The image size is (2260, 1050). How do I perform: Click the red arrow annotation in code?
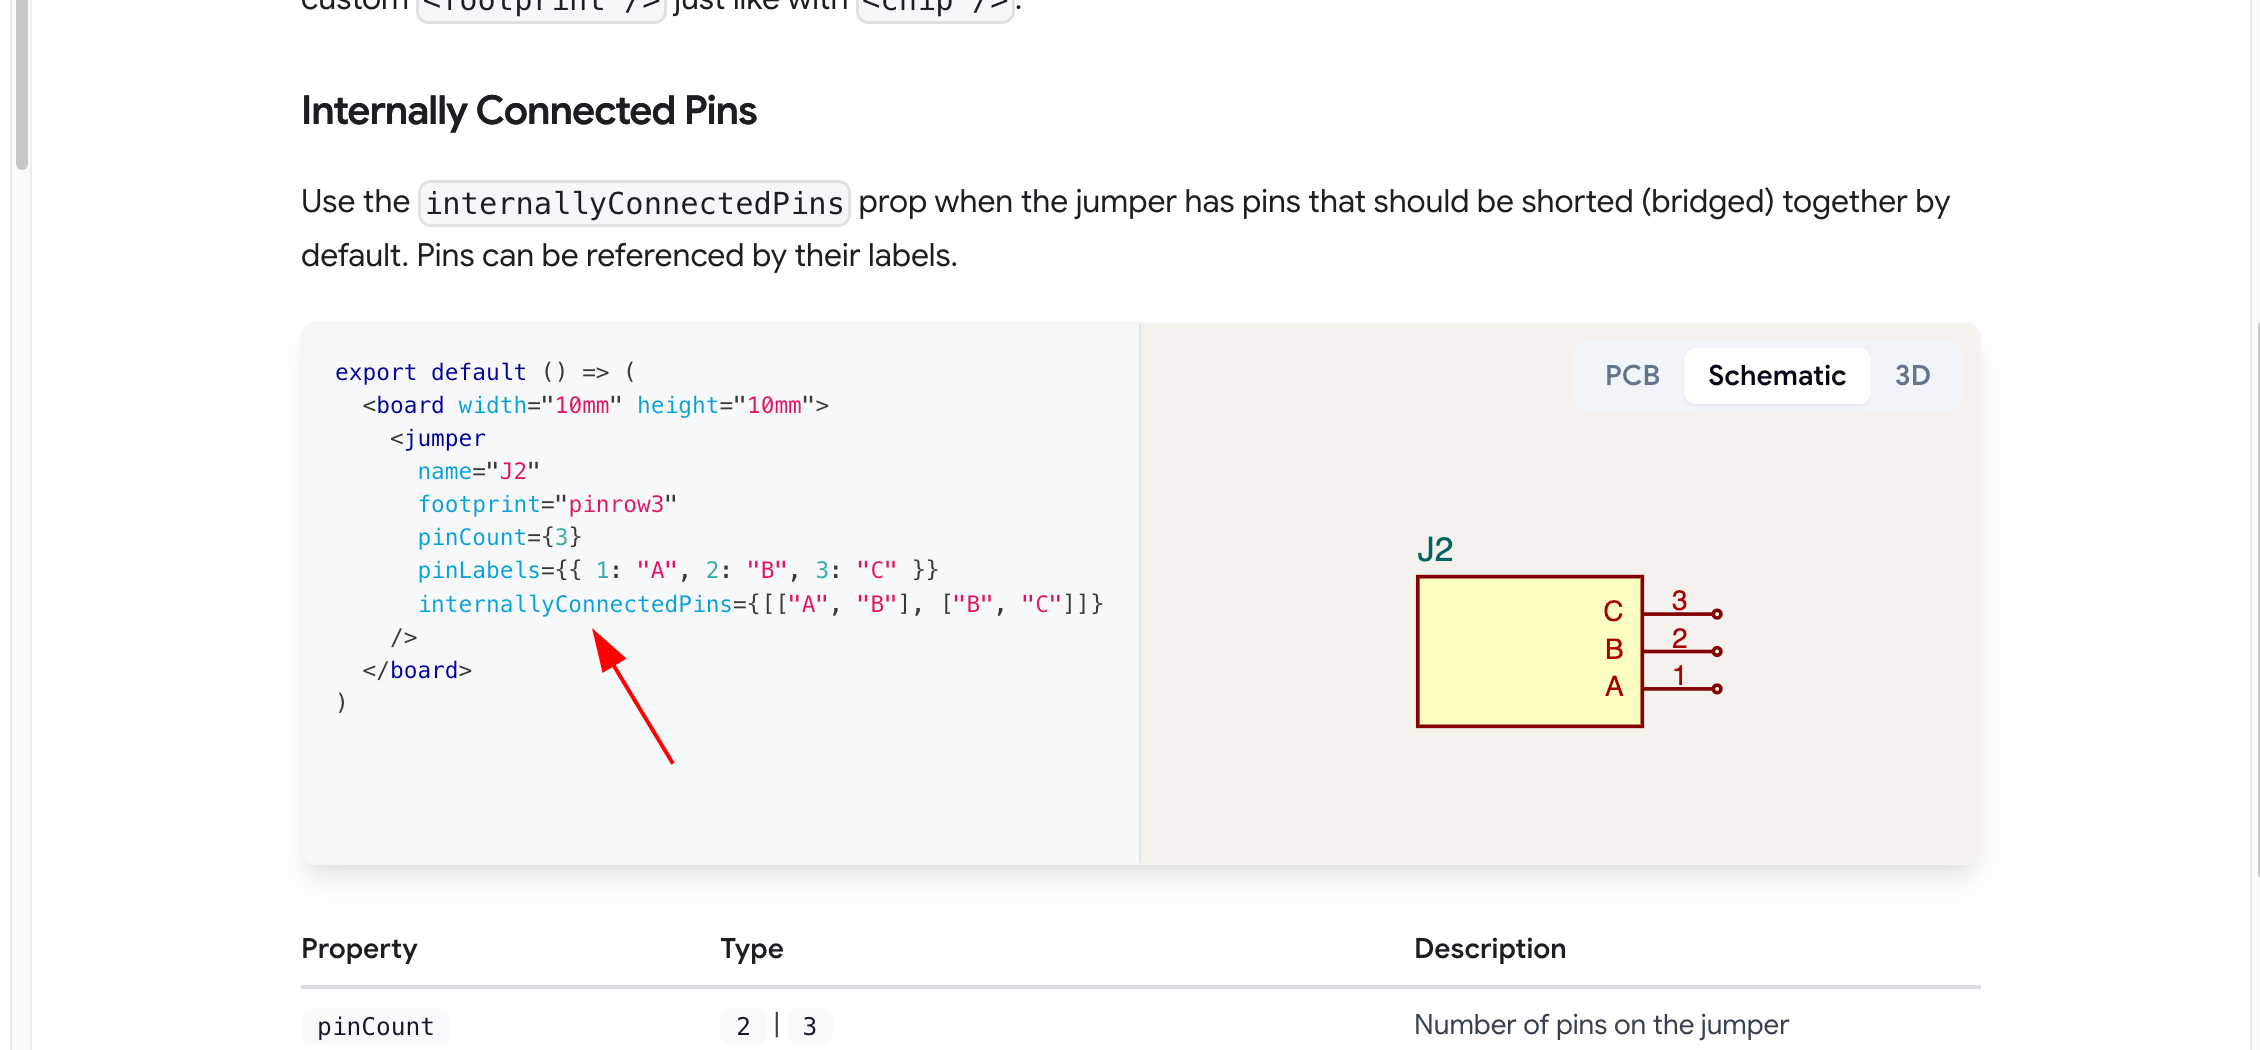click(633, 696)
